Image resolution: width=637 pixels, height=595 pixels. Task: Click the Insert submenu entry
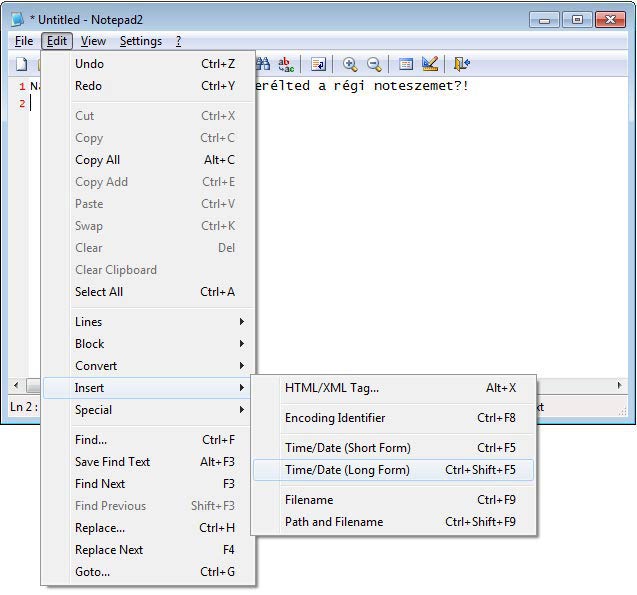(146, 388)
